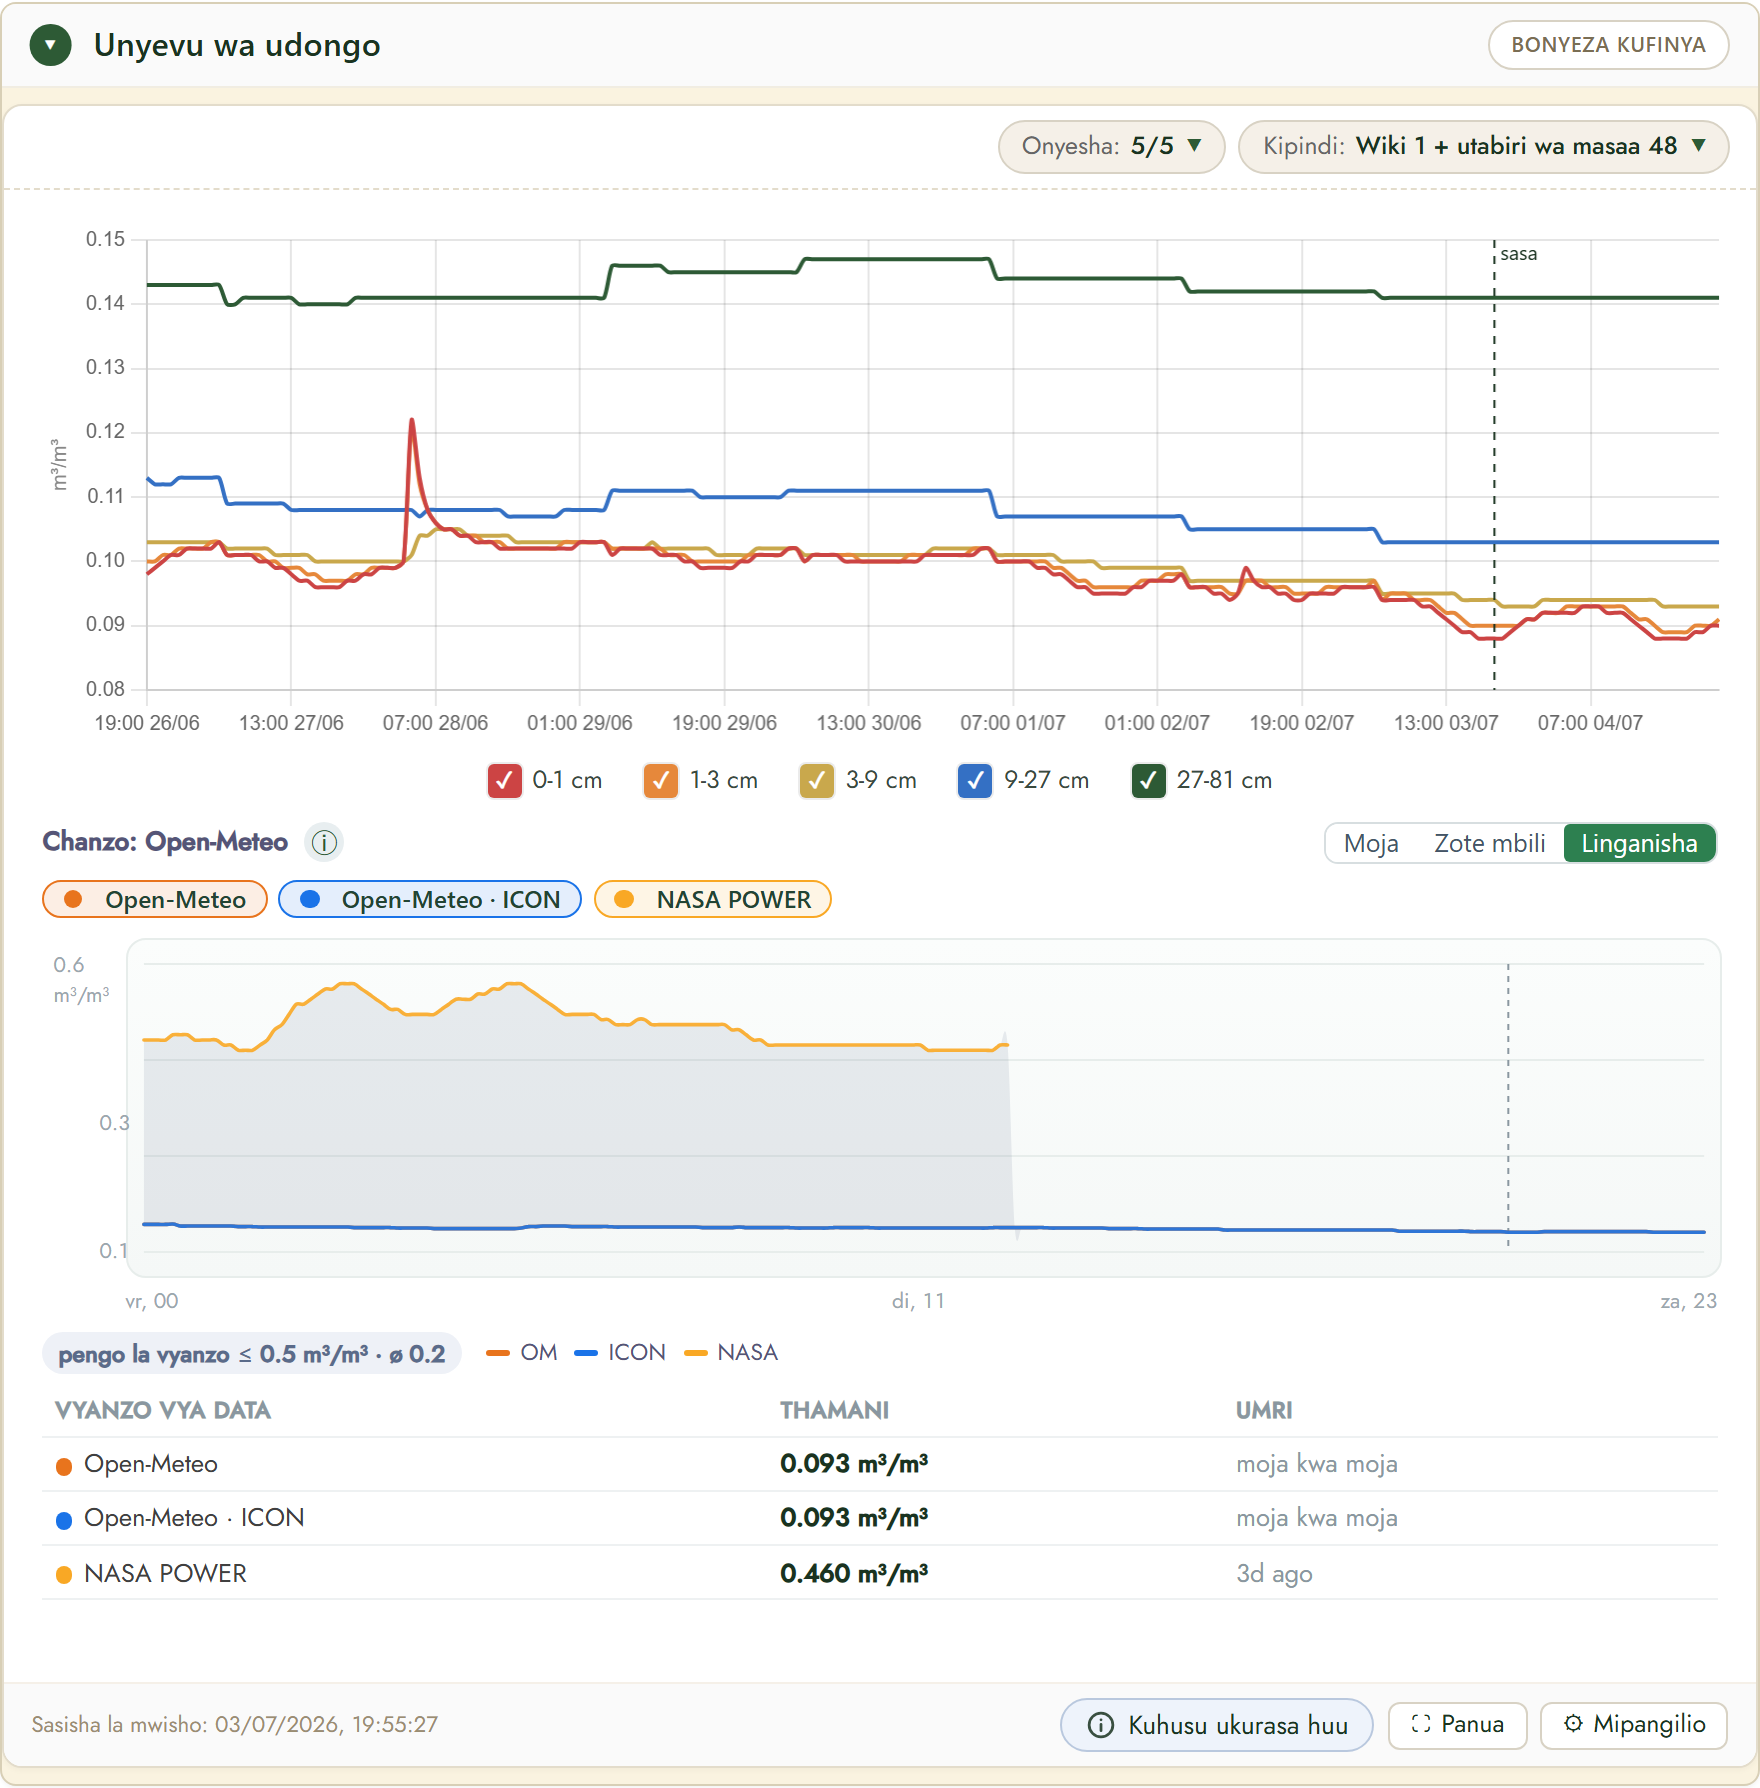Click the Open-Meteo row in data sources table

(x=880, y=1464)
